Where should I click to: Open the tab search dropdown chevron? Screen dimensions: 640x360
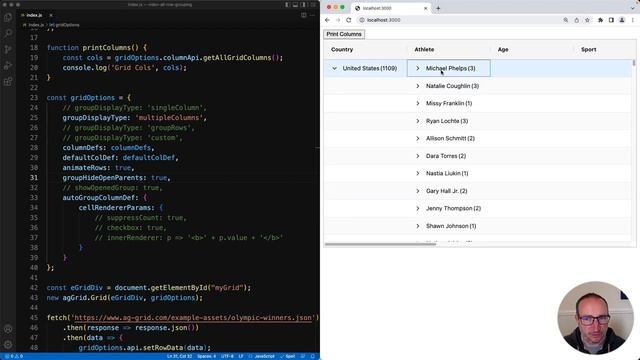point(633,8)
